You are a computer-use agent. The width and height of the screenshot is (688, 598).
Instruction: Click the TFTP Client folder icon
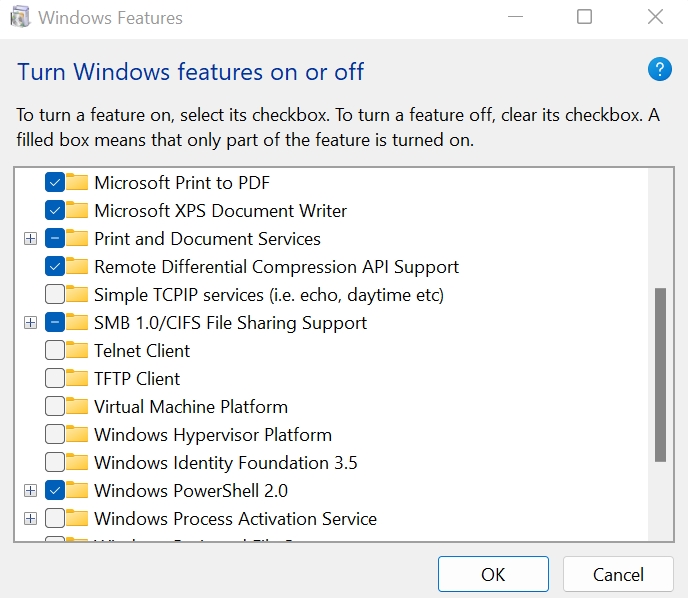click(x=77, y=379)
